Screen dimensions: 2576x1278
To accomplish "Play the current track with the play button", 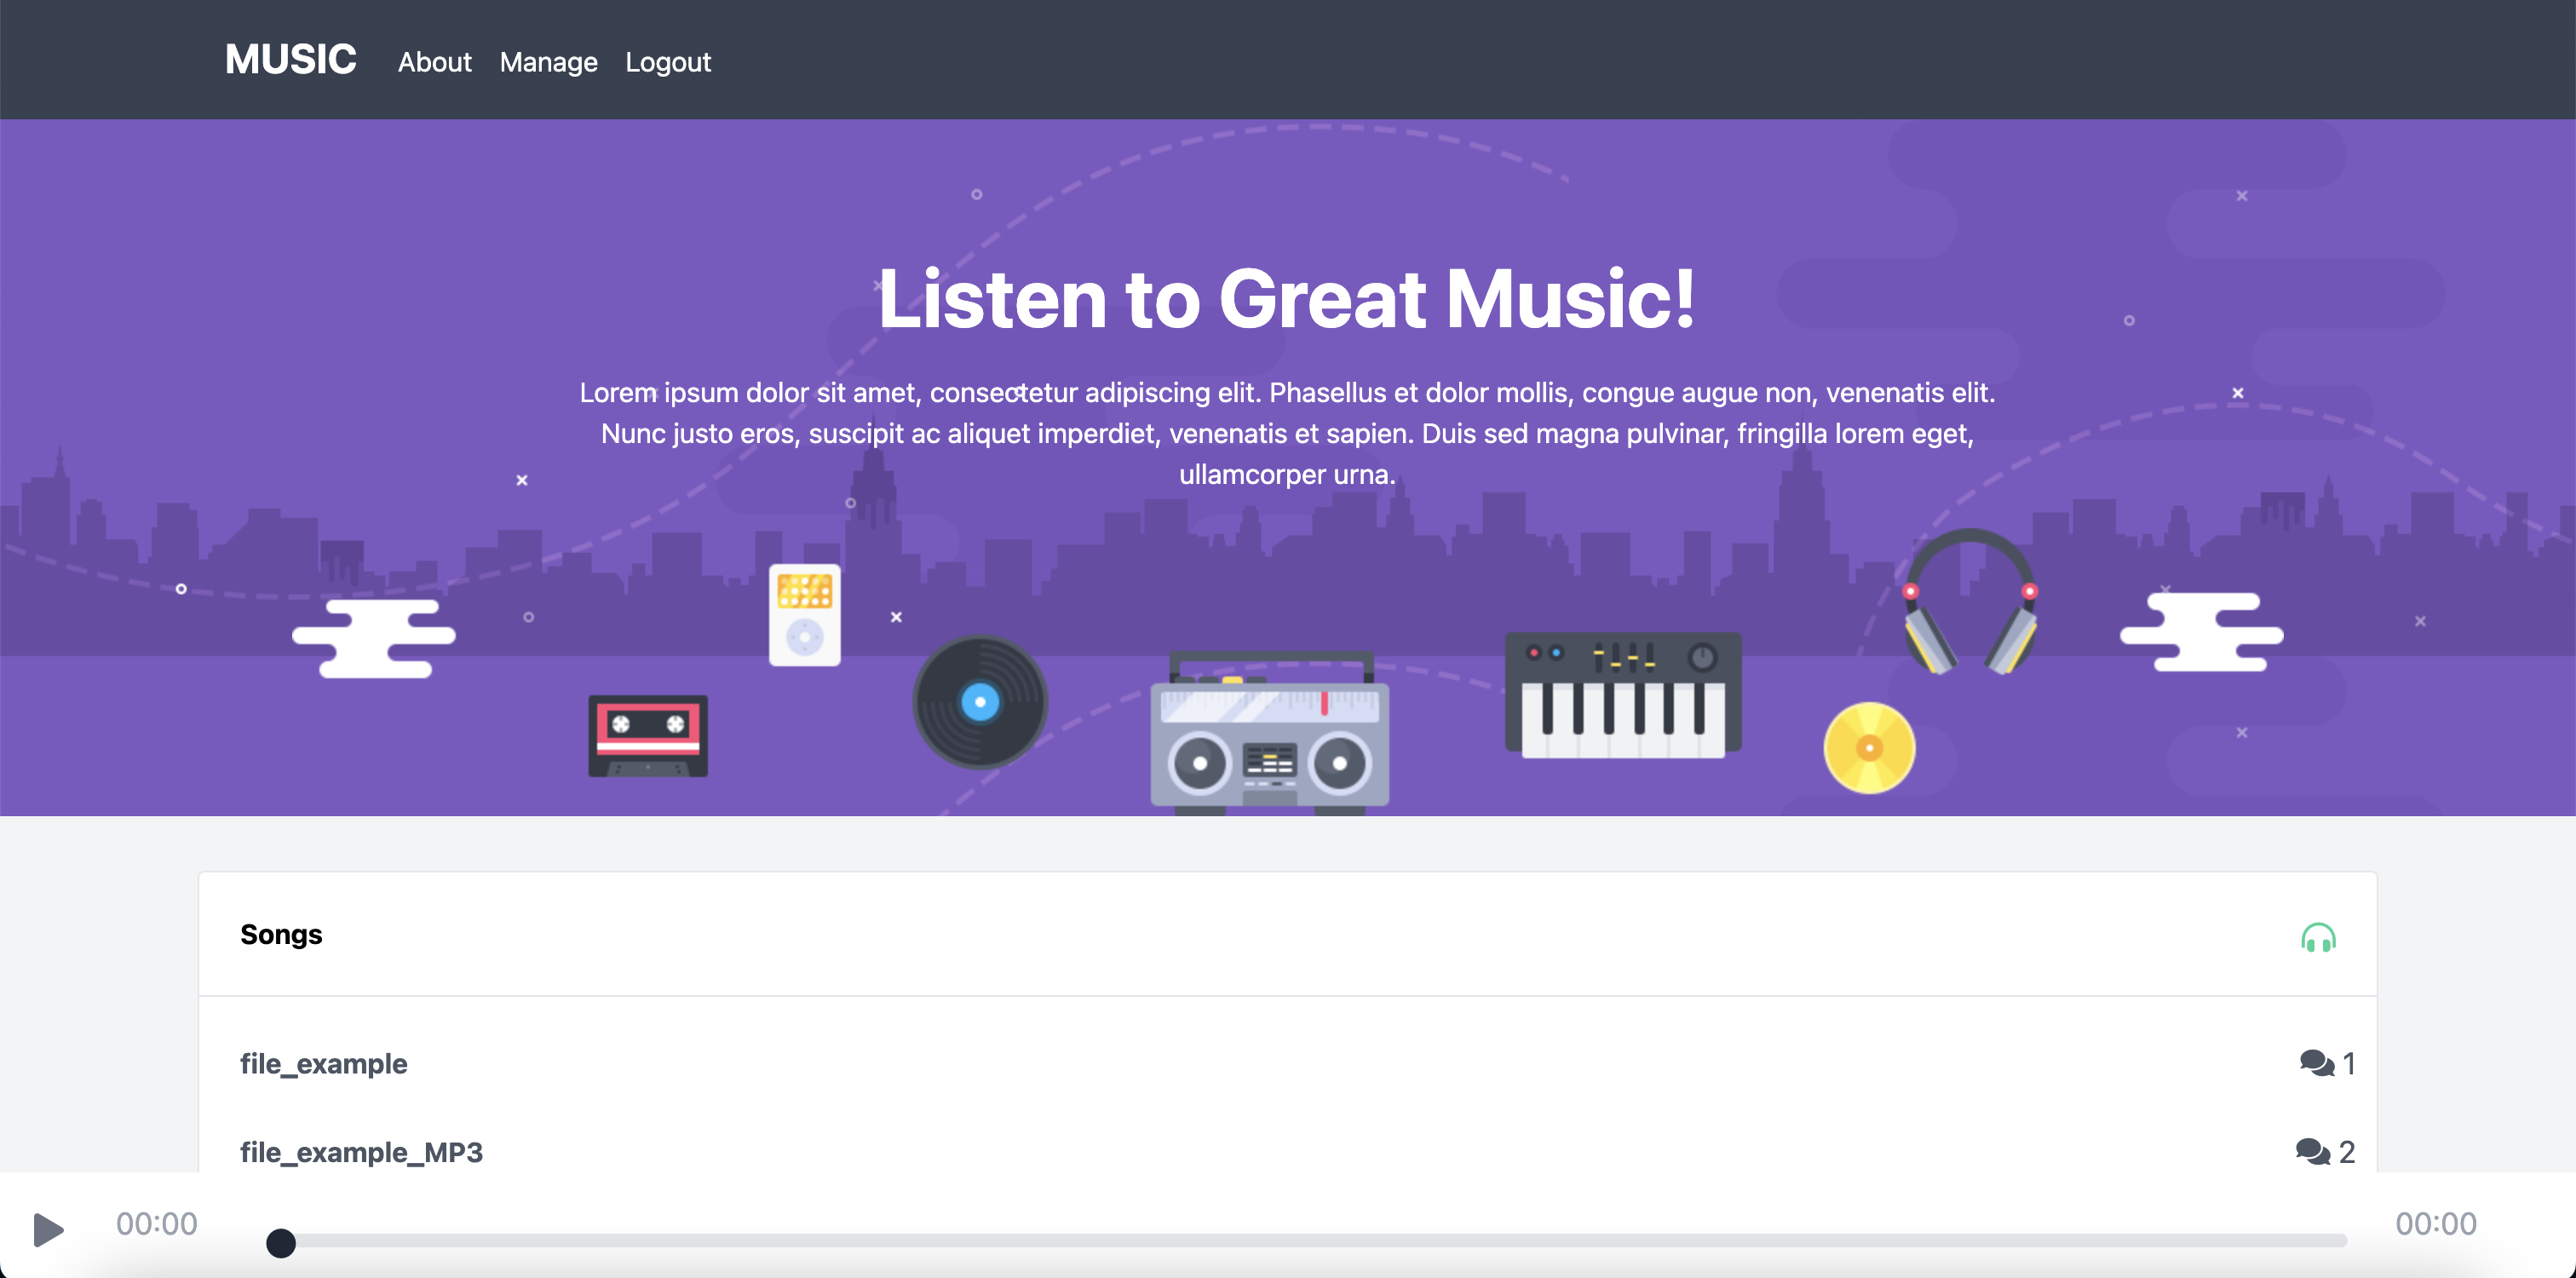I will click(x=48, y=1229).
